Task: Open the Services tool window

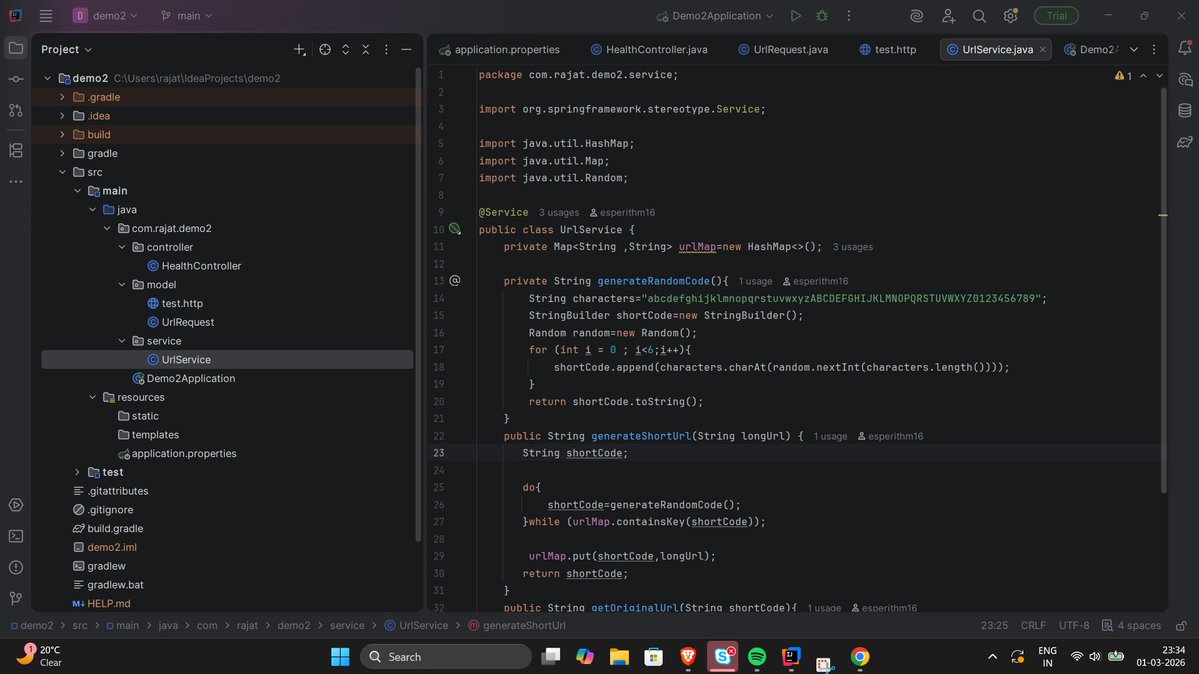Action: [x=15, y=505]
